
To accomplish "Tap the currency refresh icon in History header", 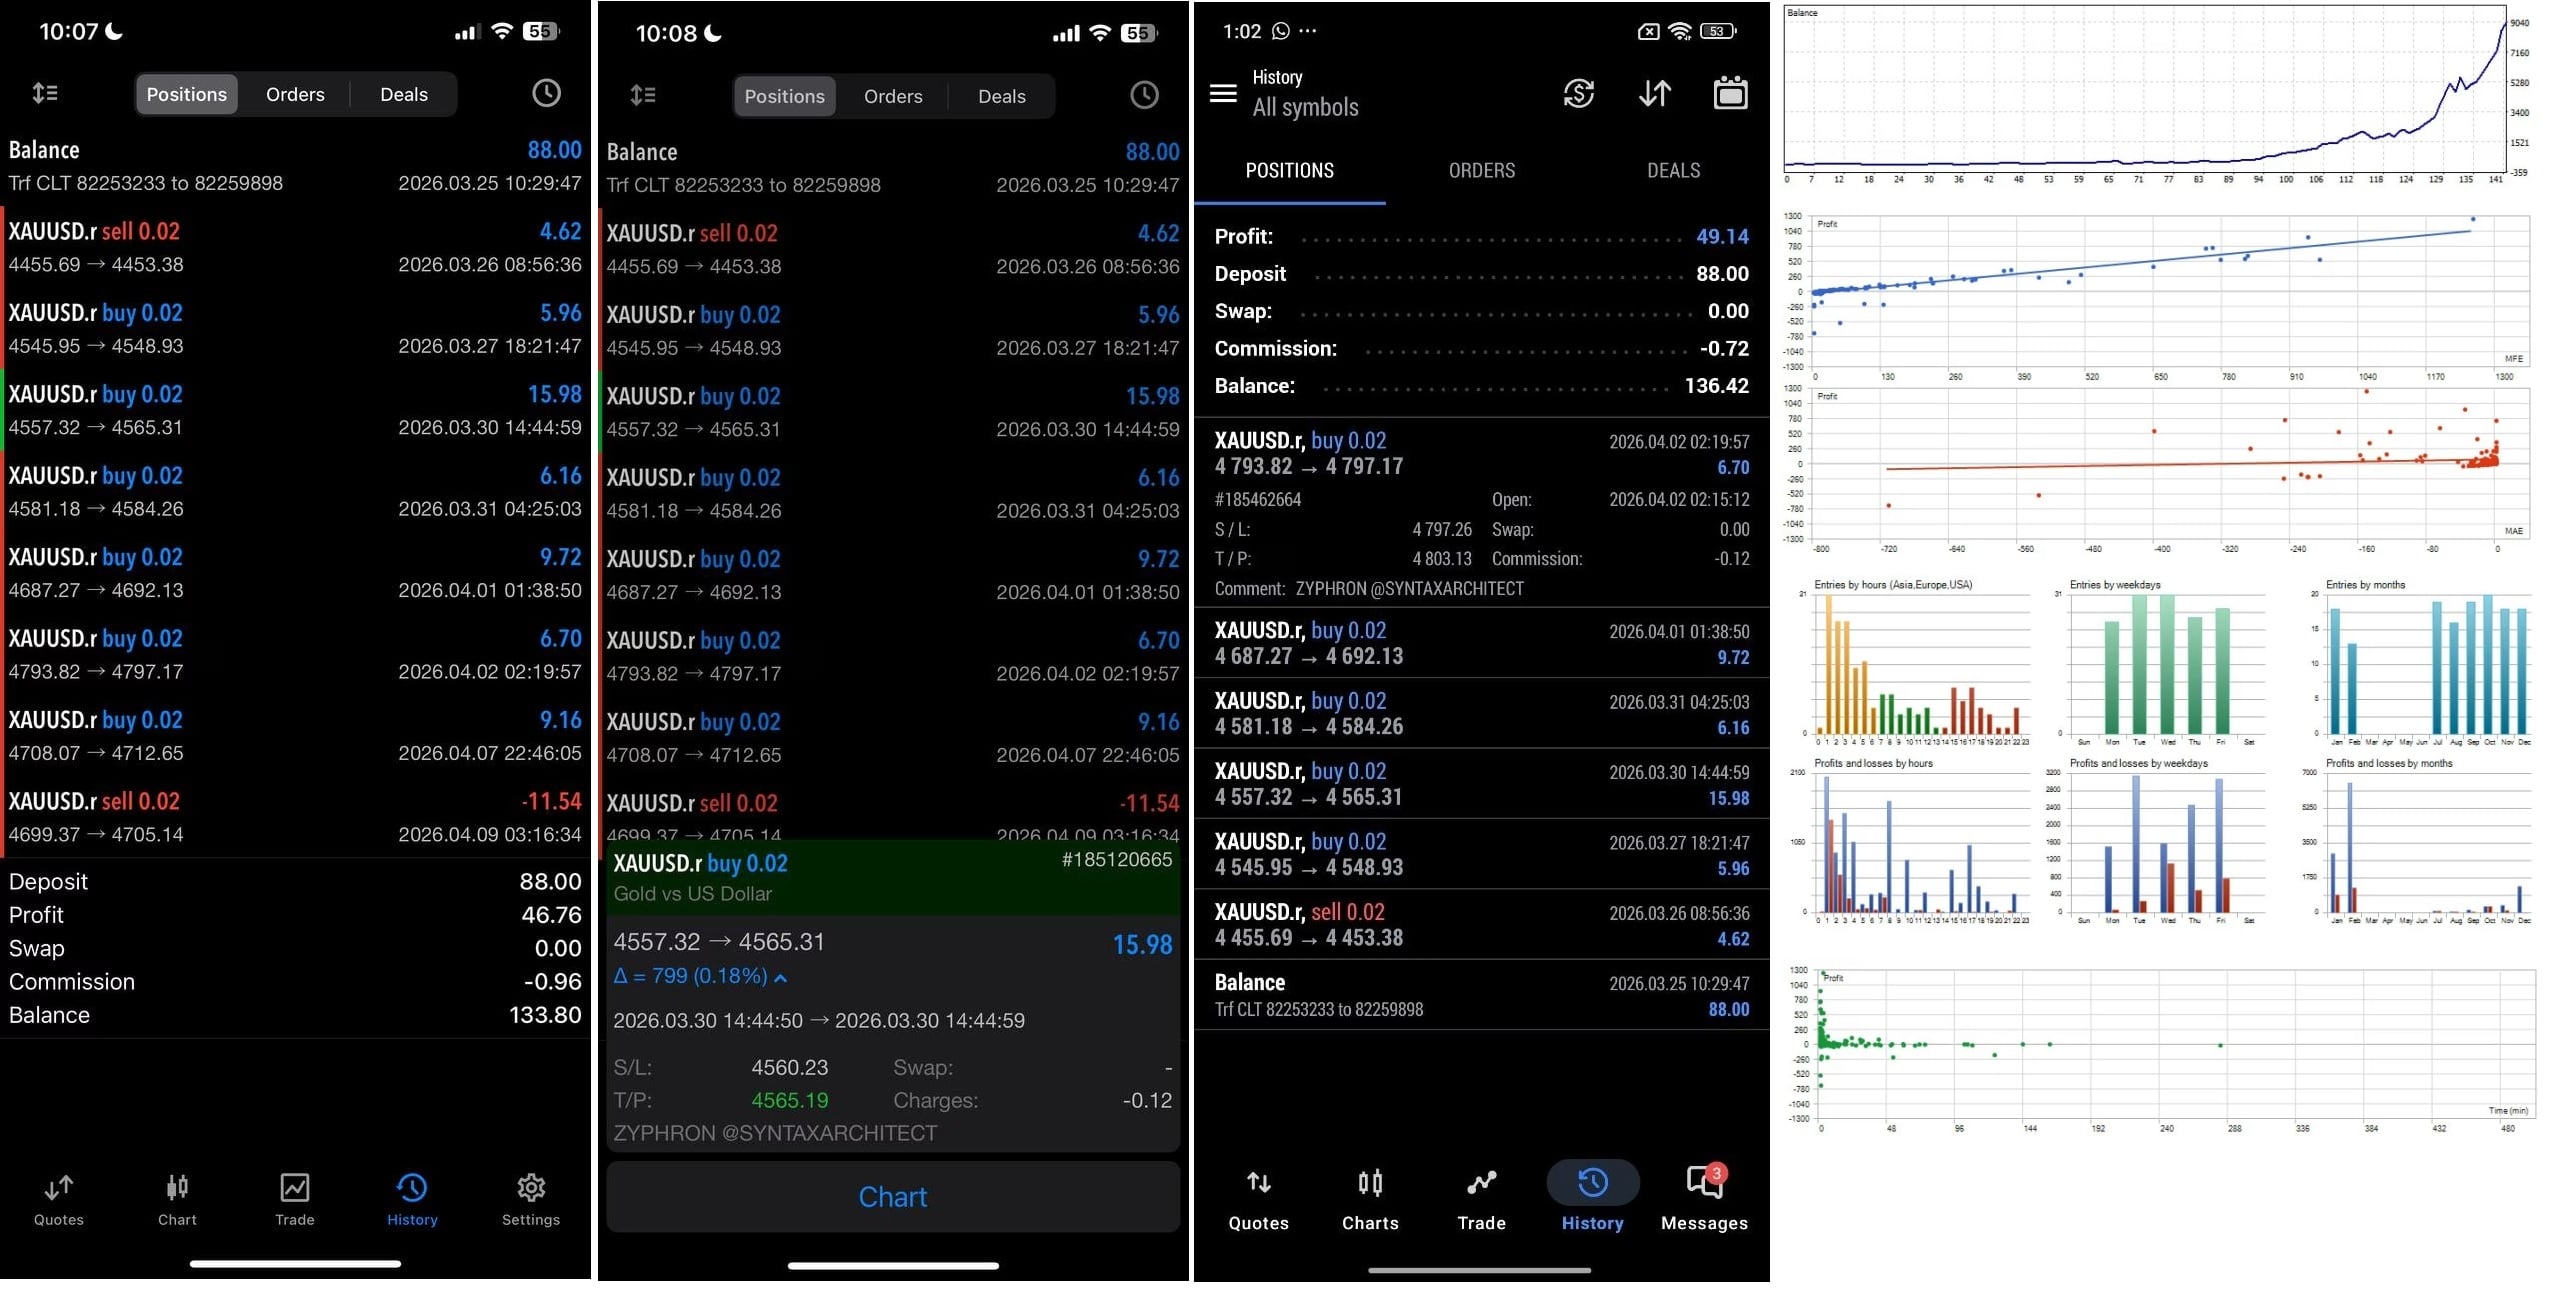I will (1578, 94).
